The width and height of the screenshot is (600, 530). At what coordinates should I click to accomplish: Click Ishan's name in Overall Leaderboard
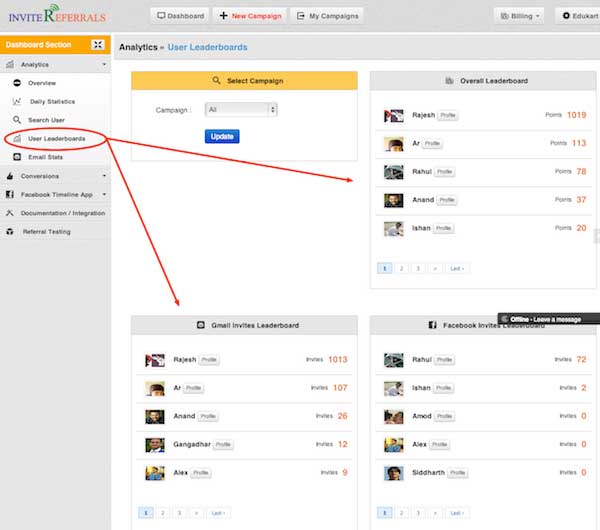click(421, 228)
